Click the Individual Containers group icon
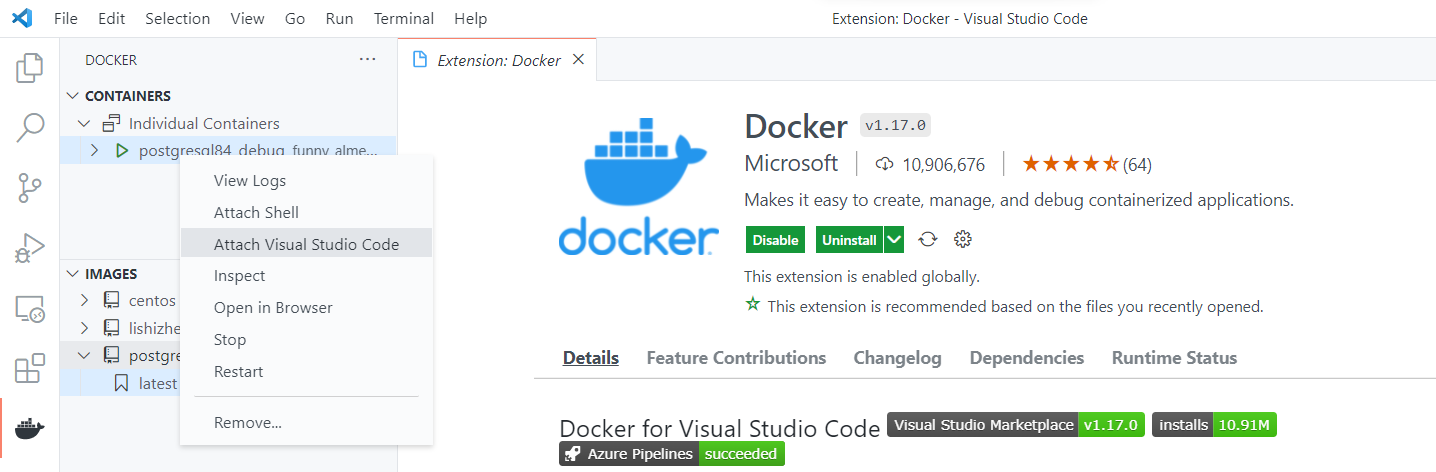This screenshot has width=1436, height=472. coord(111,124)
